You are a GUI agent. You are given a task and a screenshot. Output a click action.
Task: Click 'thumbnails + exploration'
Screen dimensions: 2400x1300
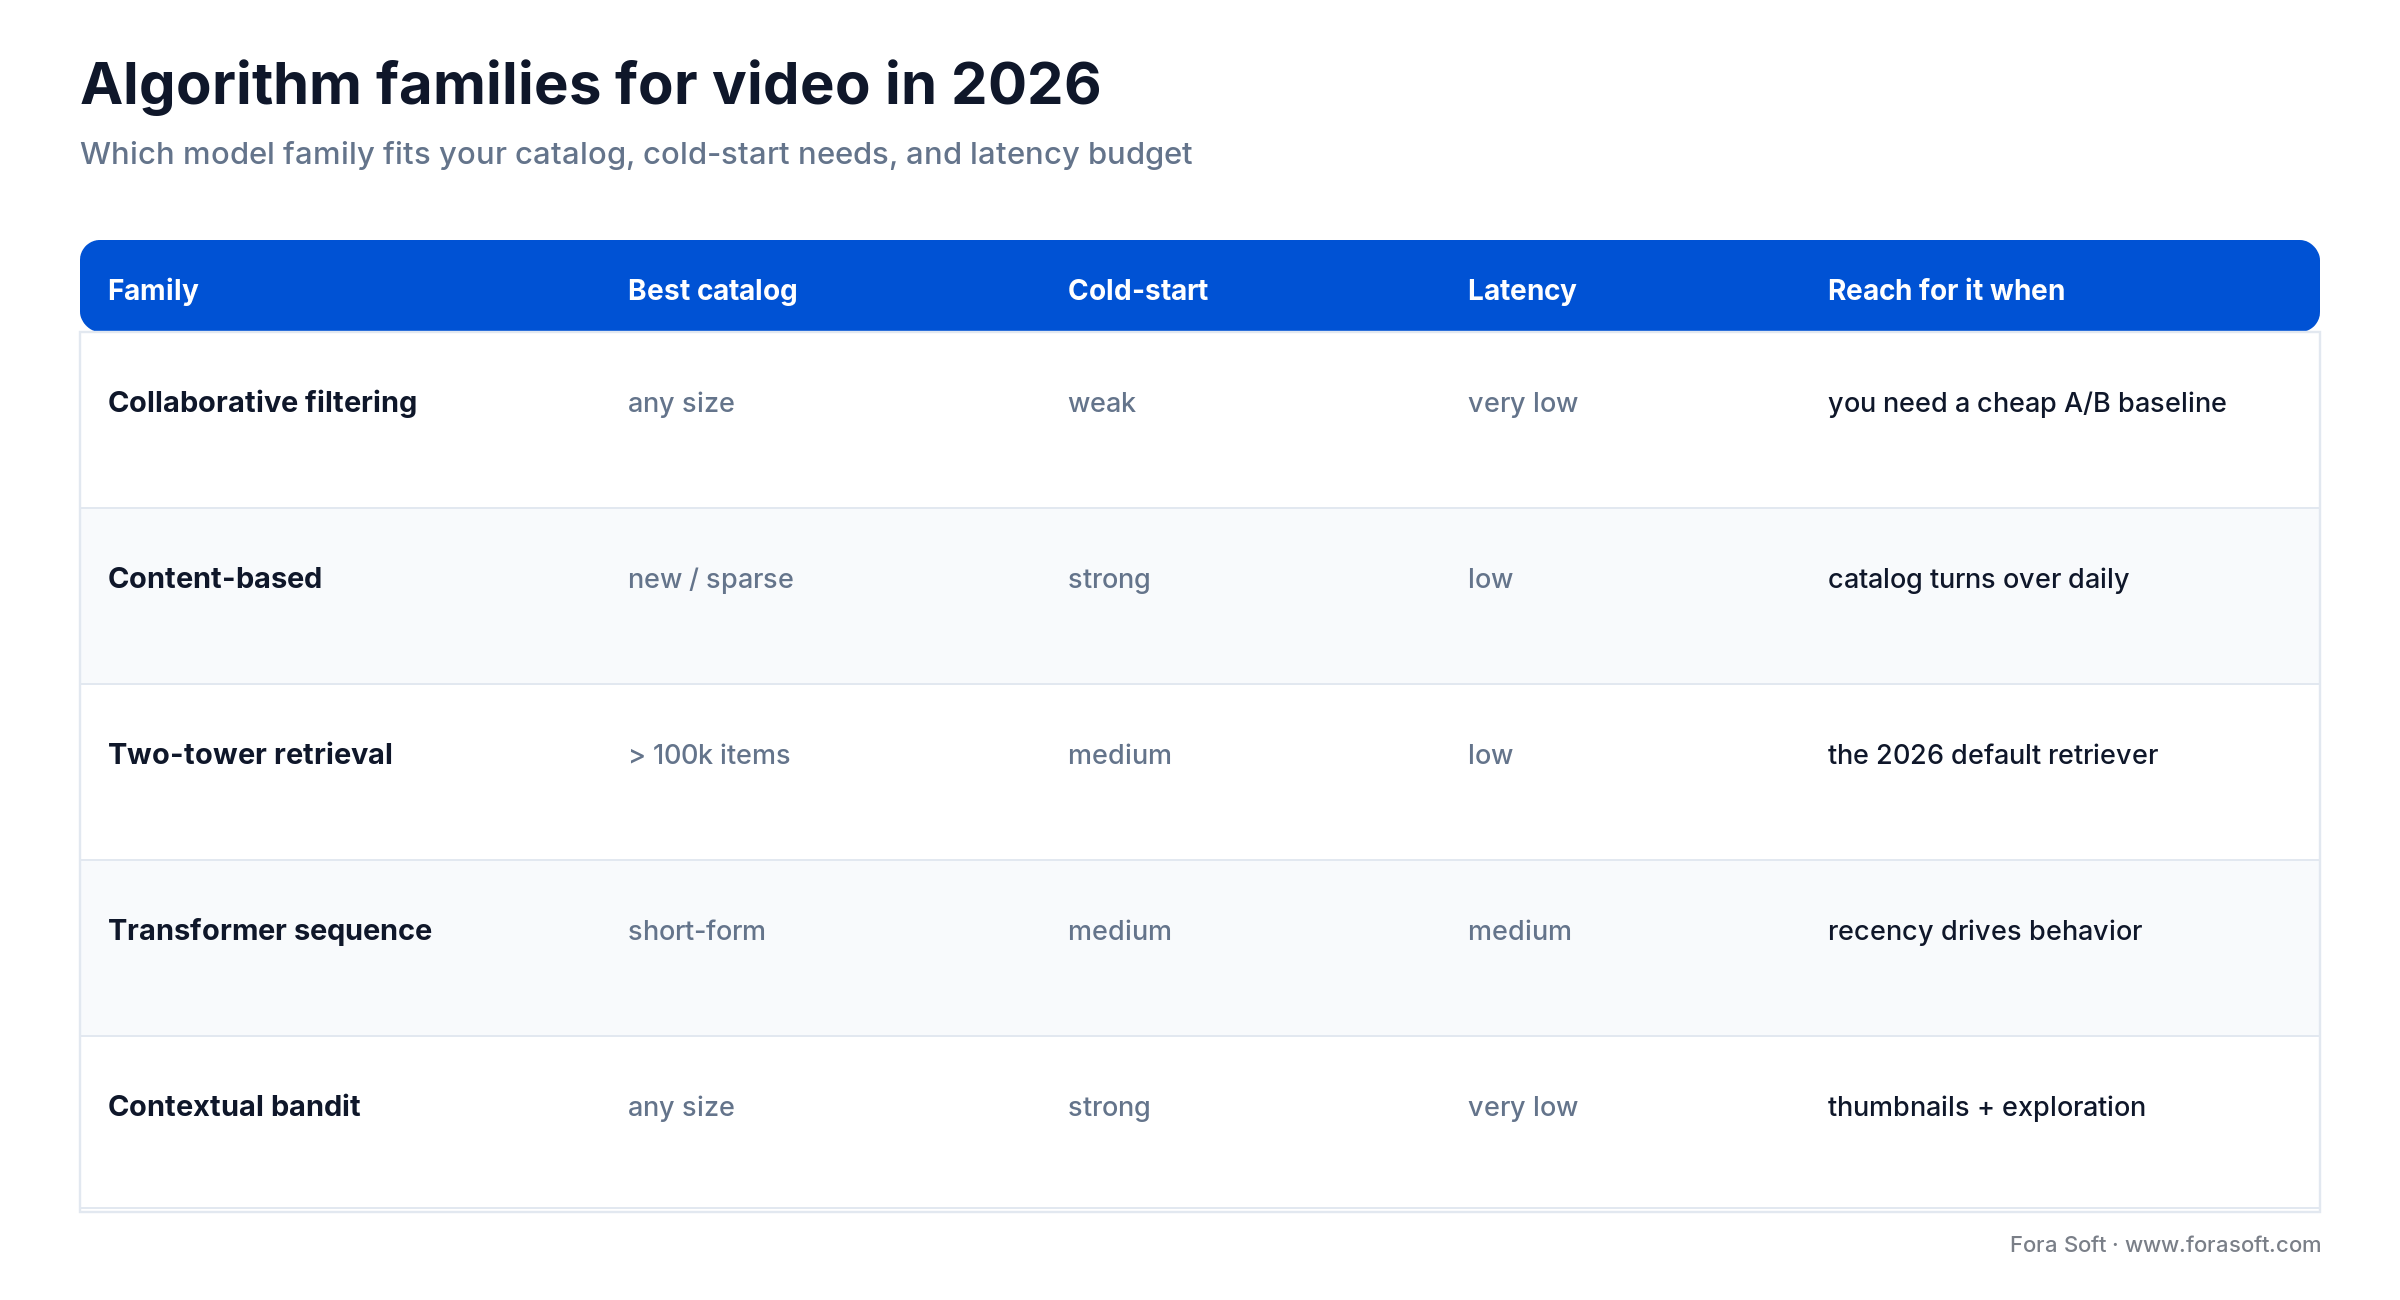1987,1107
